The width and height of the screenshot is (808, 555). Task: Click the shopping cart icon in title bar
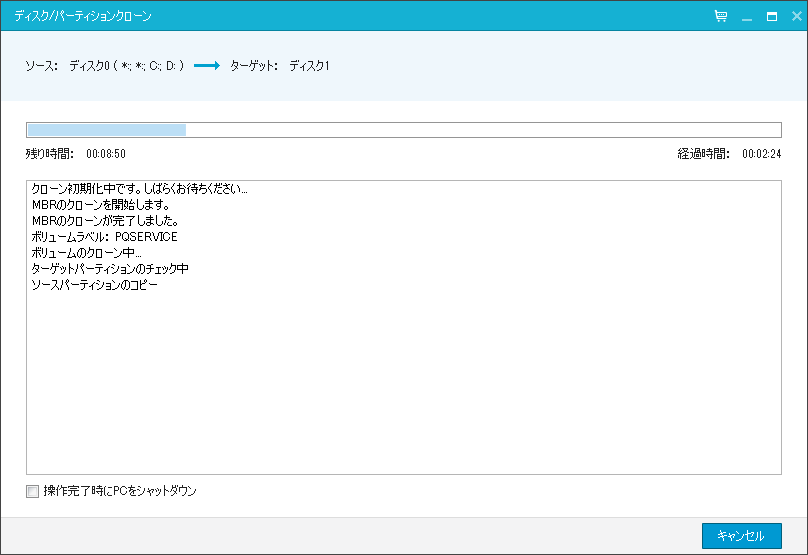(721, 17)
